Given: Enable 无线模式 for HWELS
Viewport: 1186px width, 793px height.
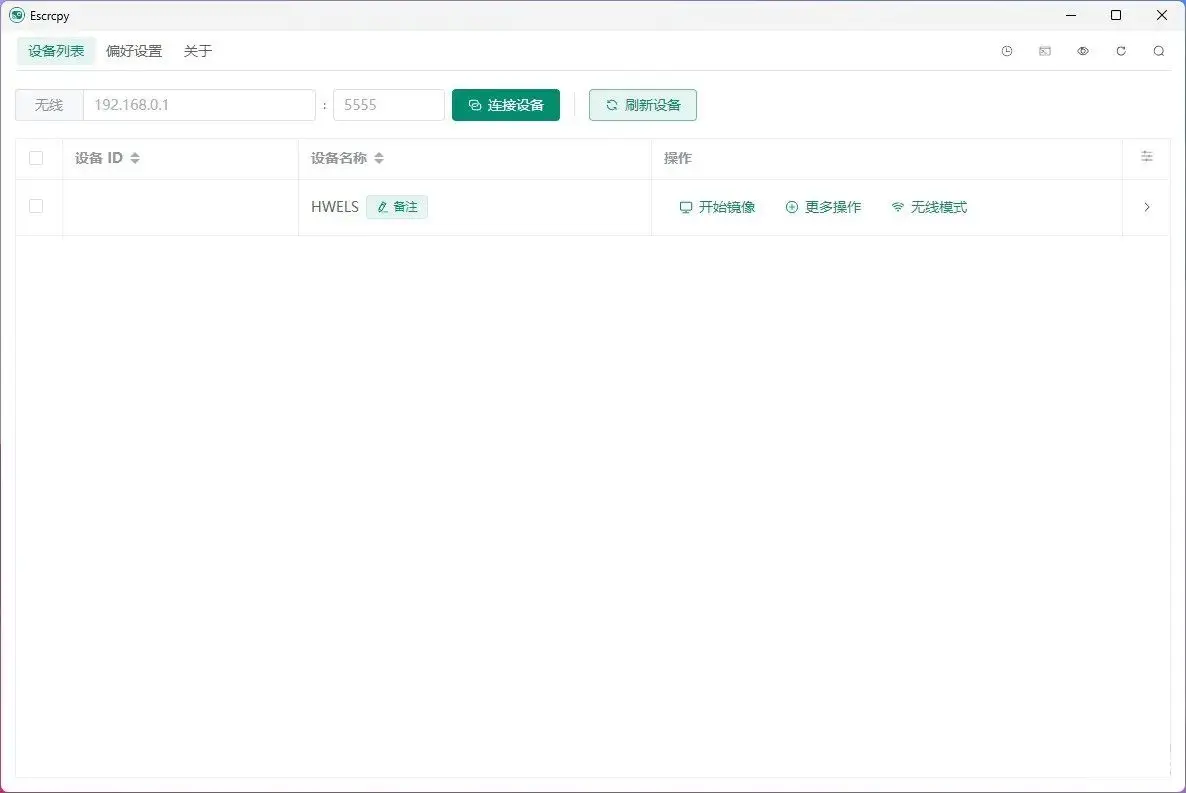Looking at the screenshot, I should point(929,207).
